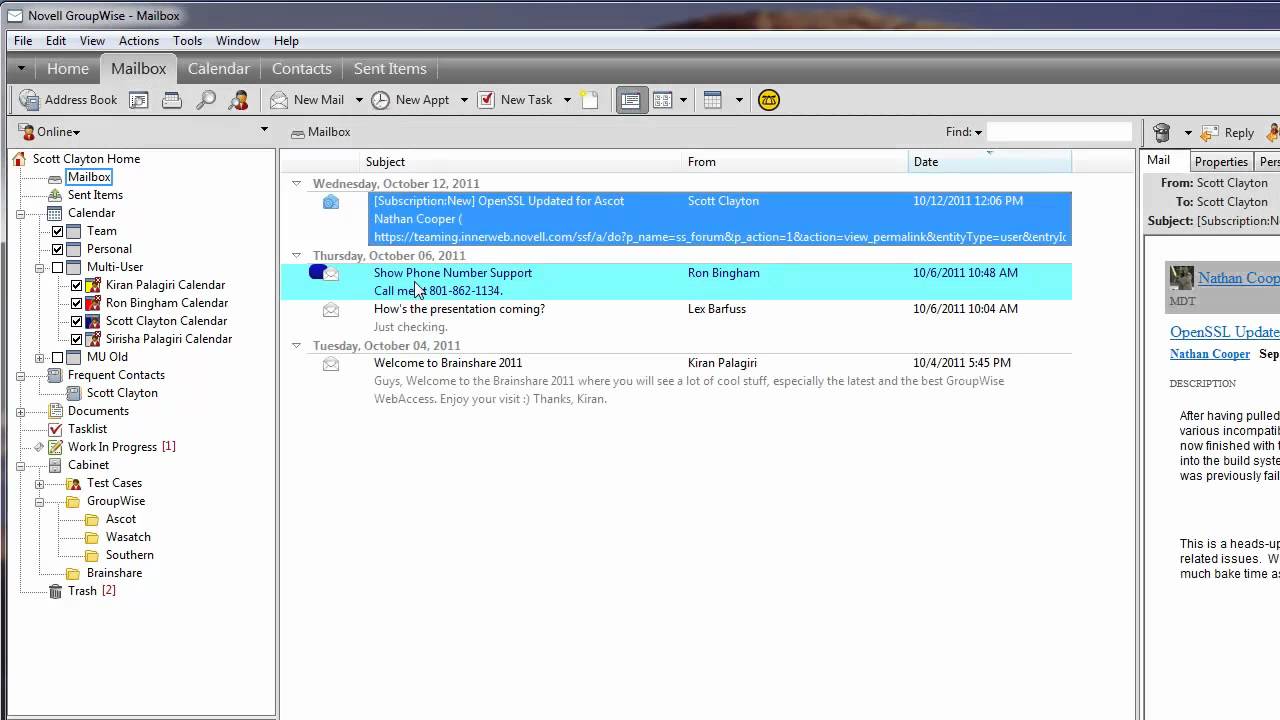Uncheck Ron Bingham Calendar checkbox
Viewport: 1280px width, 720px height.
tap(76, 303)
